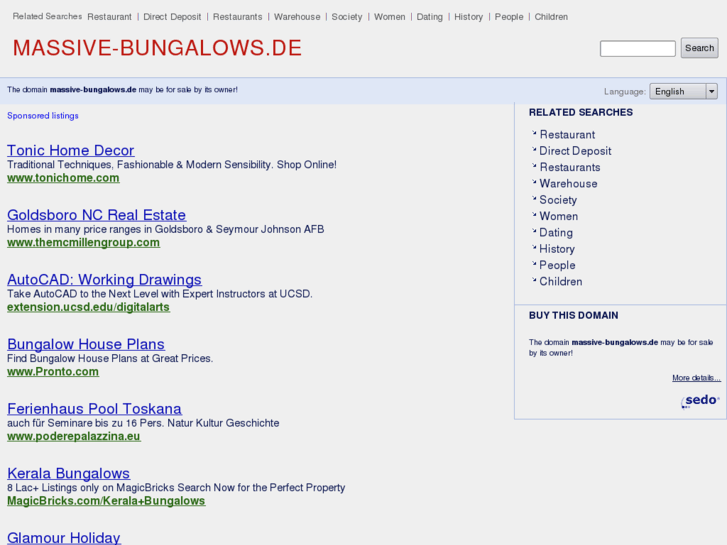Select Society in top related searches bar

[347, 17]
